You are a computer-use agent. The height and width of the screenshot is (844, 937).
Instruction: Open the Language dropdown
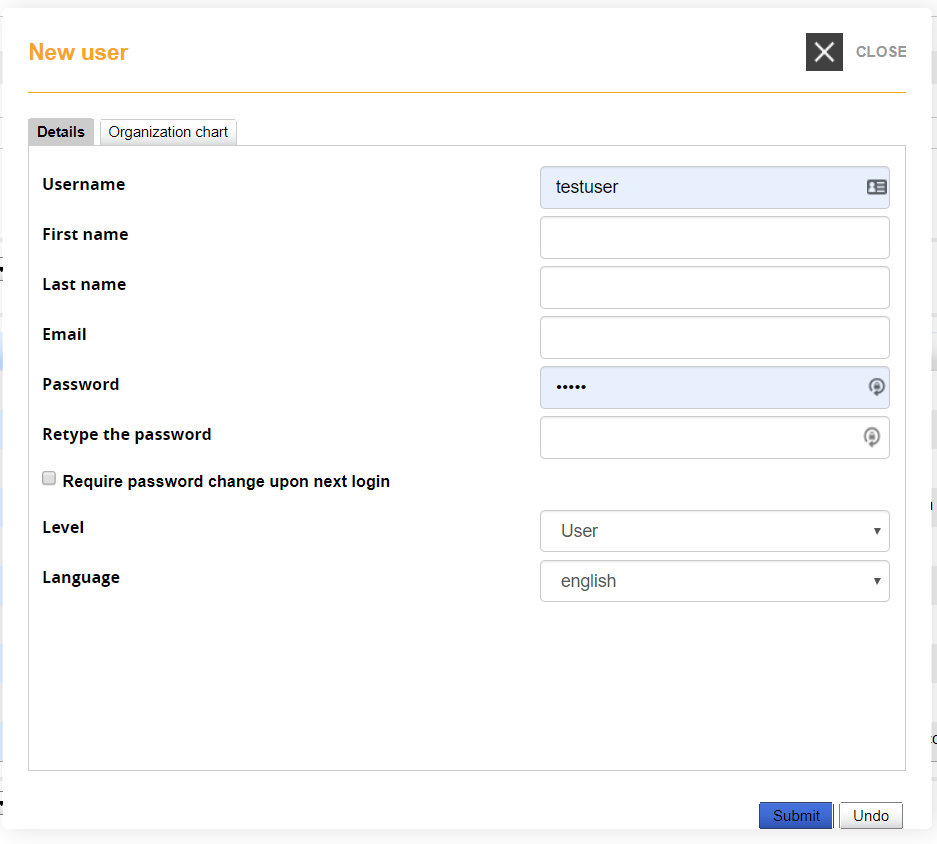click(x=714, y=581)
